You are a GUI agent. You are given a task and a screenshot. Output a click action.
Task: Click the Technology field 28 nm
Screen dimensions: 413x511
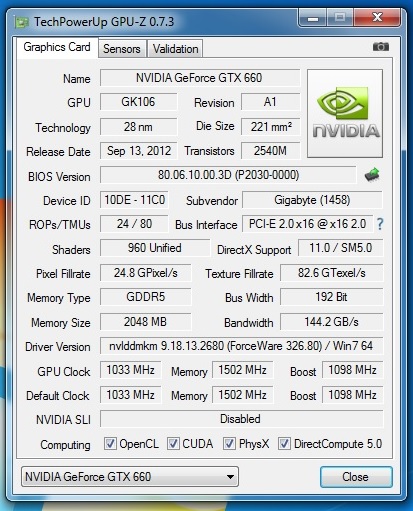click(x=138, y=127)
